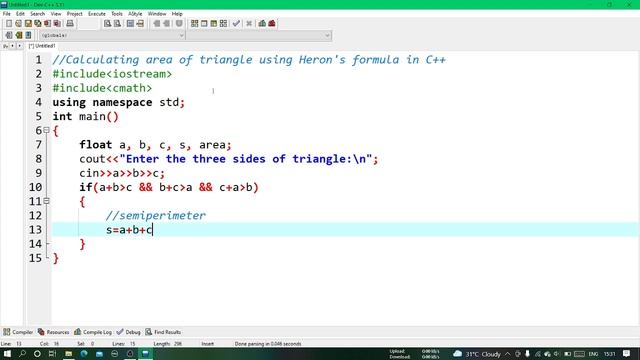Screen dimensions: 640x360
Task: Open taskbar Search magnifier
Action: (22, 354)
